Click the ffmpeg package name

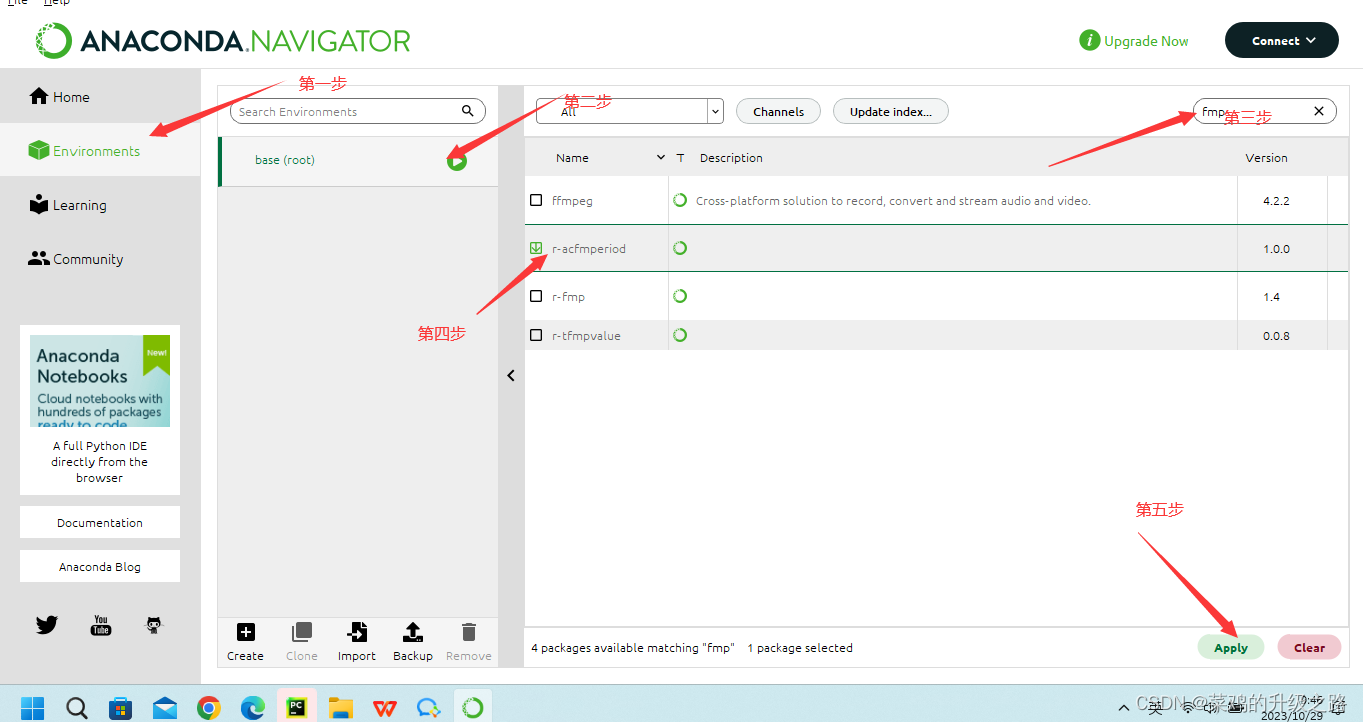[572, 201]
